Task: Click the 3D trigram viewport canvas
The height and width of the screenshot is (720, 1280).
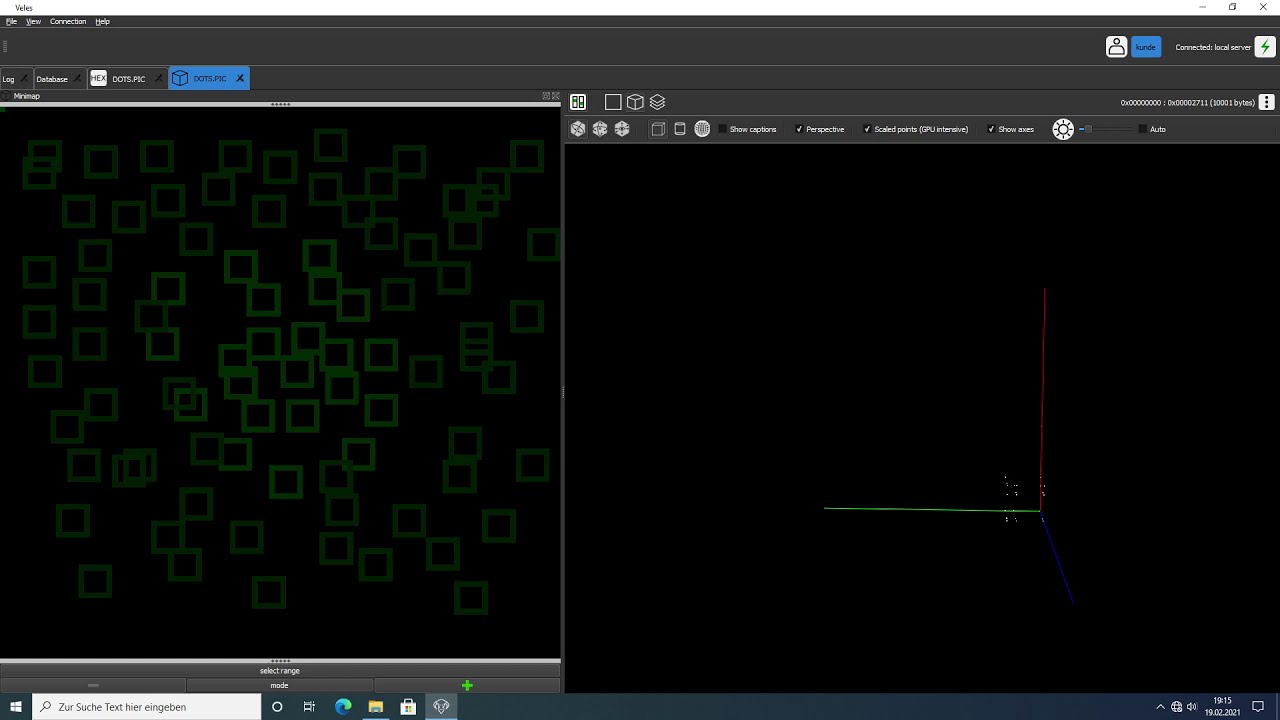Action: pos(922,417)
